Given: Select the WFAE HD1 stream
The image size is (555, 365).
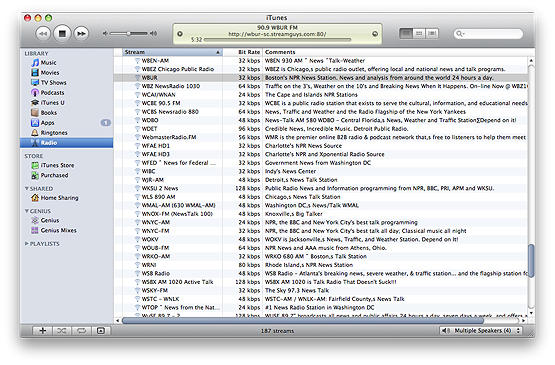Looking at the screenshot, I should click(320, 146).
